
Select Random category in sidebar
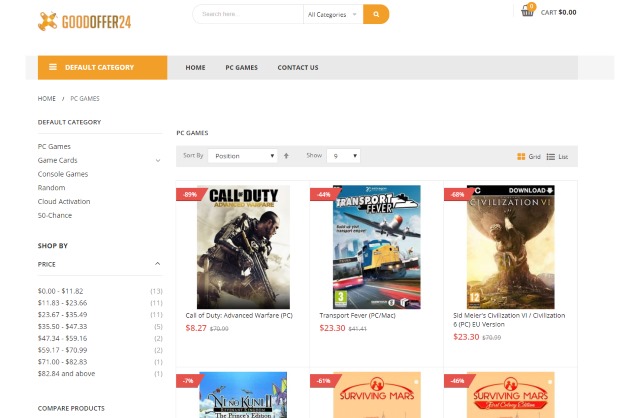coord(51,187)
